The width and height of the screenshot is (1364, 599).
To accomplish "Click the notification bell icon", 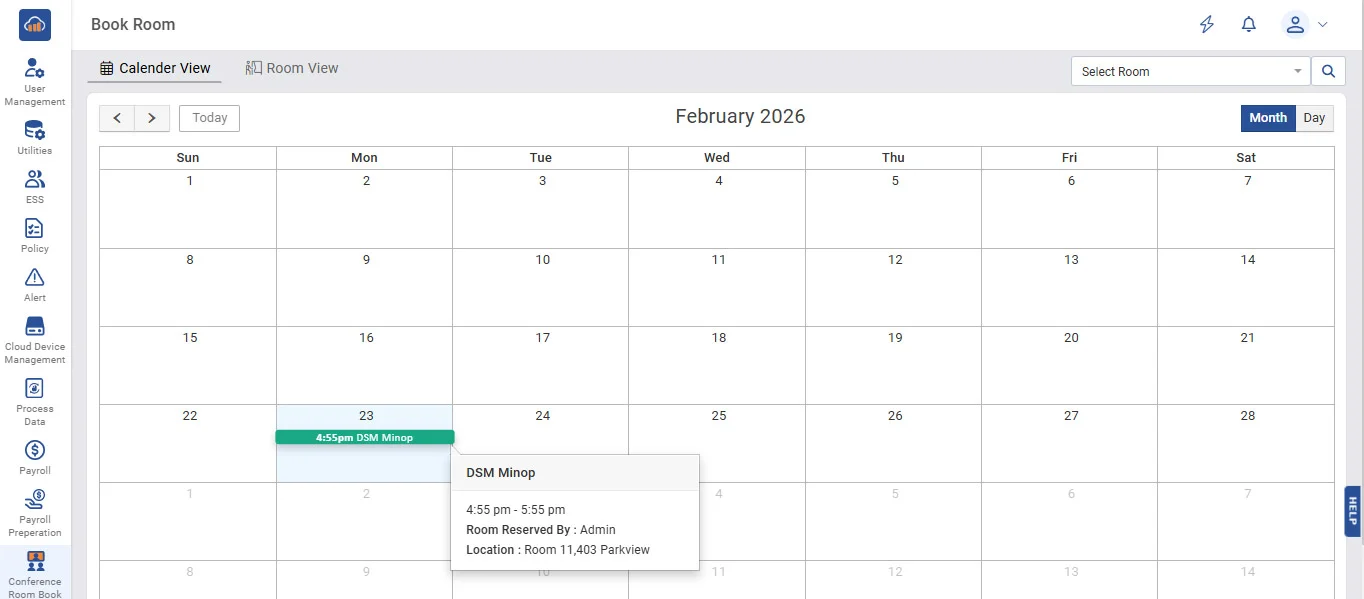I will click(x=1248, y=25).
